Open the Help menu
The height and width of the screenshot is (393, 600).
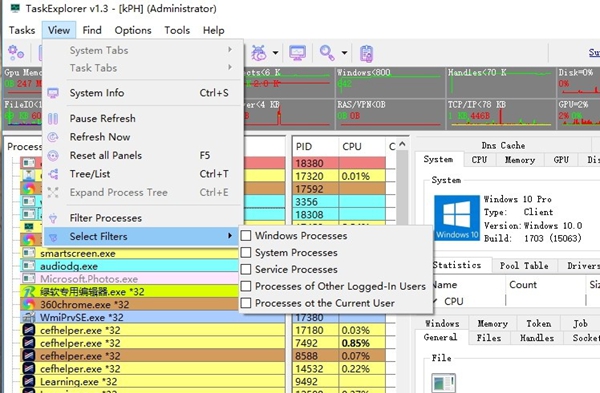click(x=214, y=30)
